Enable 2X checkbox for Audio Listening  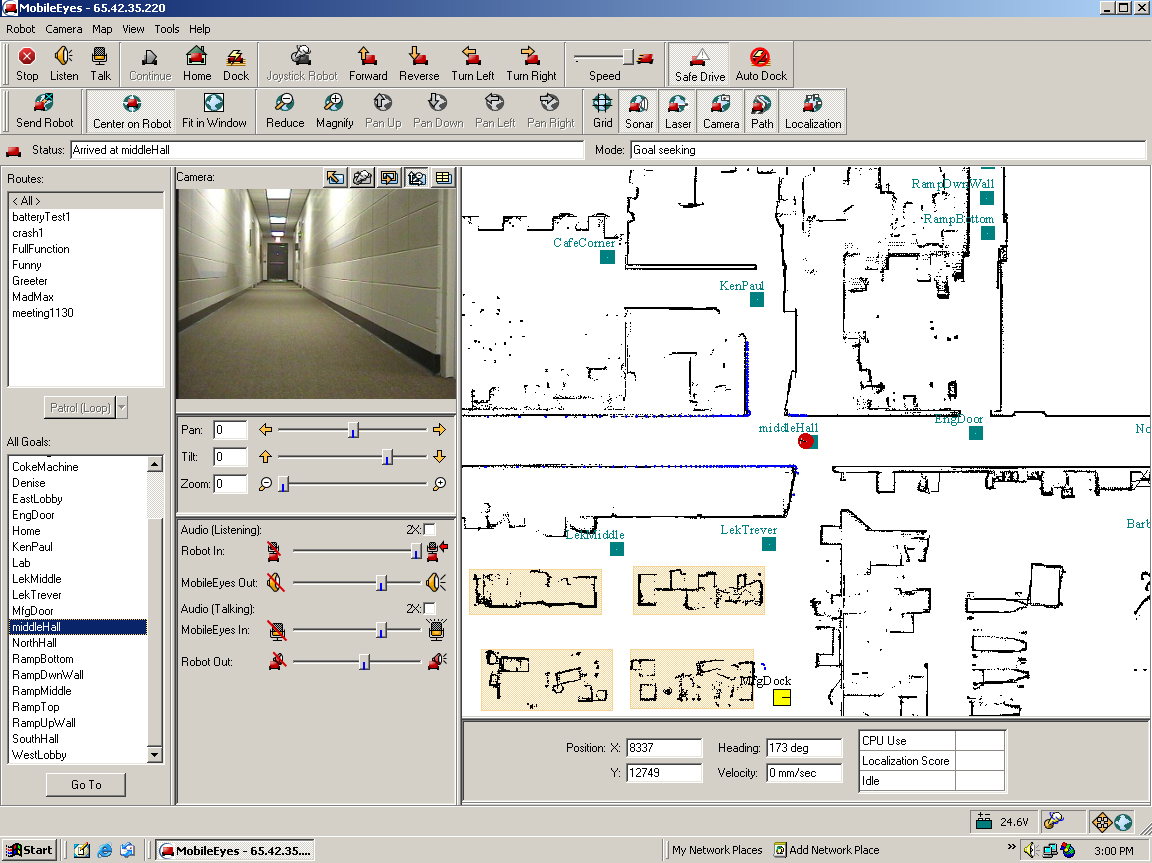[430, 530]
